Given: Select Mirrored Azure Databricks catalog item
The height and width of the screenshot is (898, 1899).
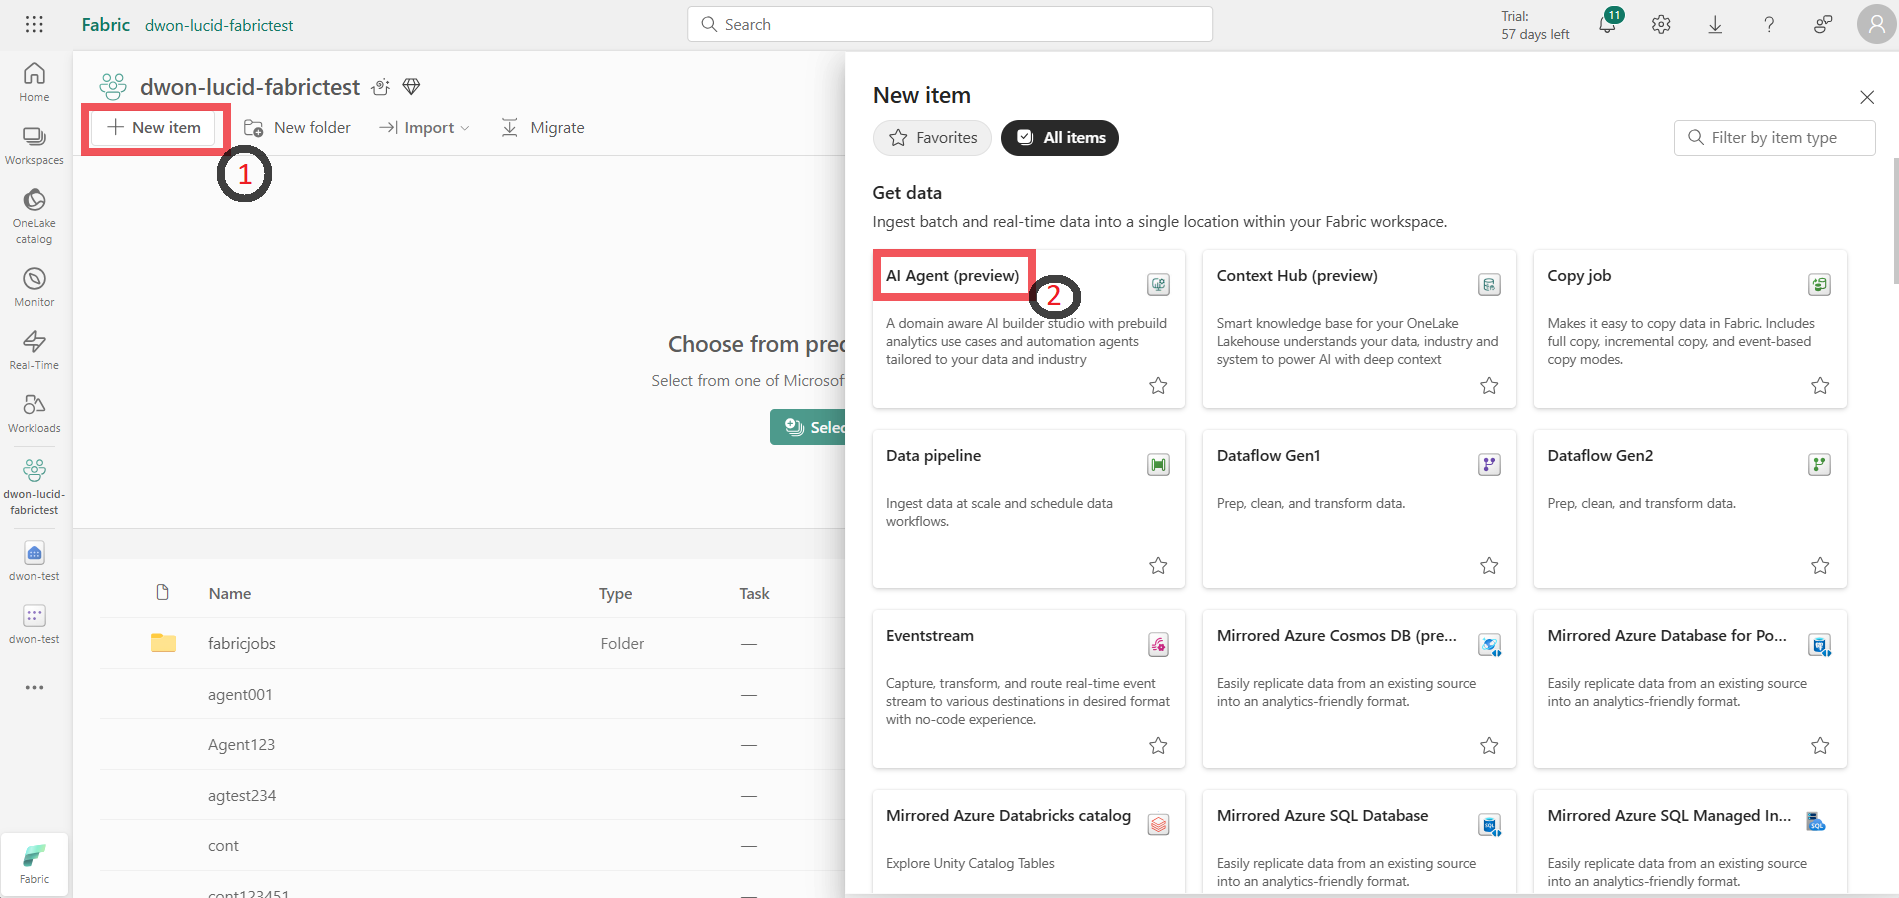Looking at the screenshot, I should [1029, 841].
